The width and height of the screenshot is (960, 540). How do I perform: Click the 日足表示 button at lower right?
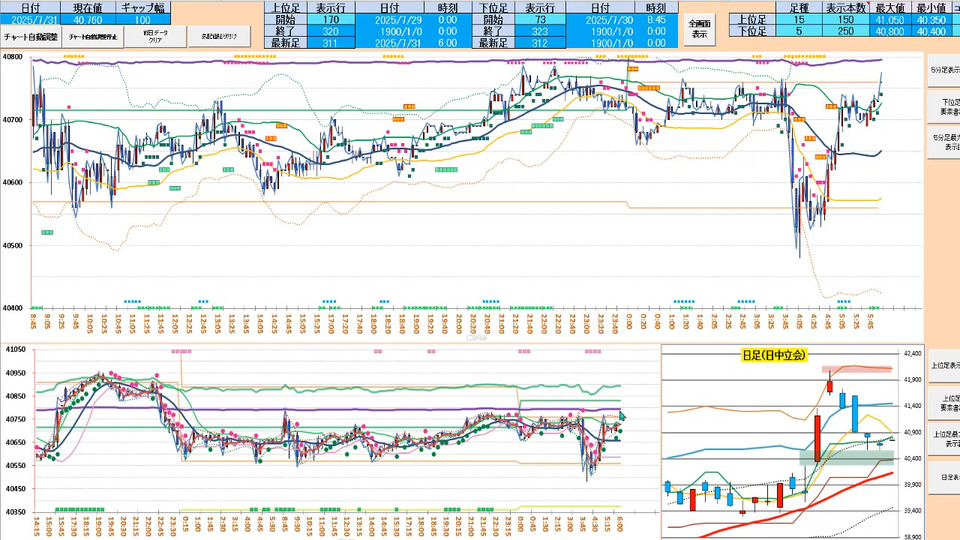click(943, 476)
